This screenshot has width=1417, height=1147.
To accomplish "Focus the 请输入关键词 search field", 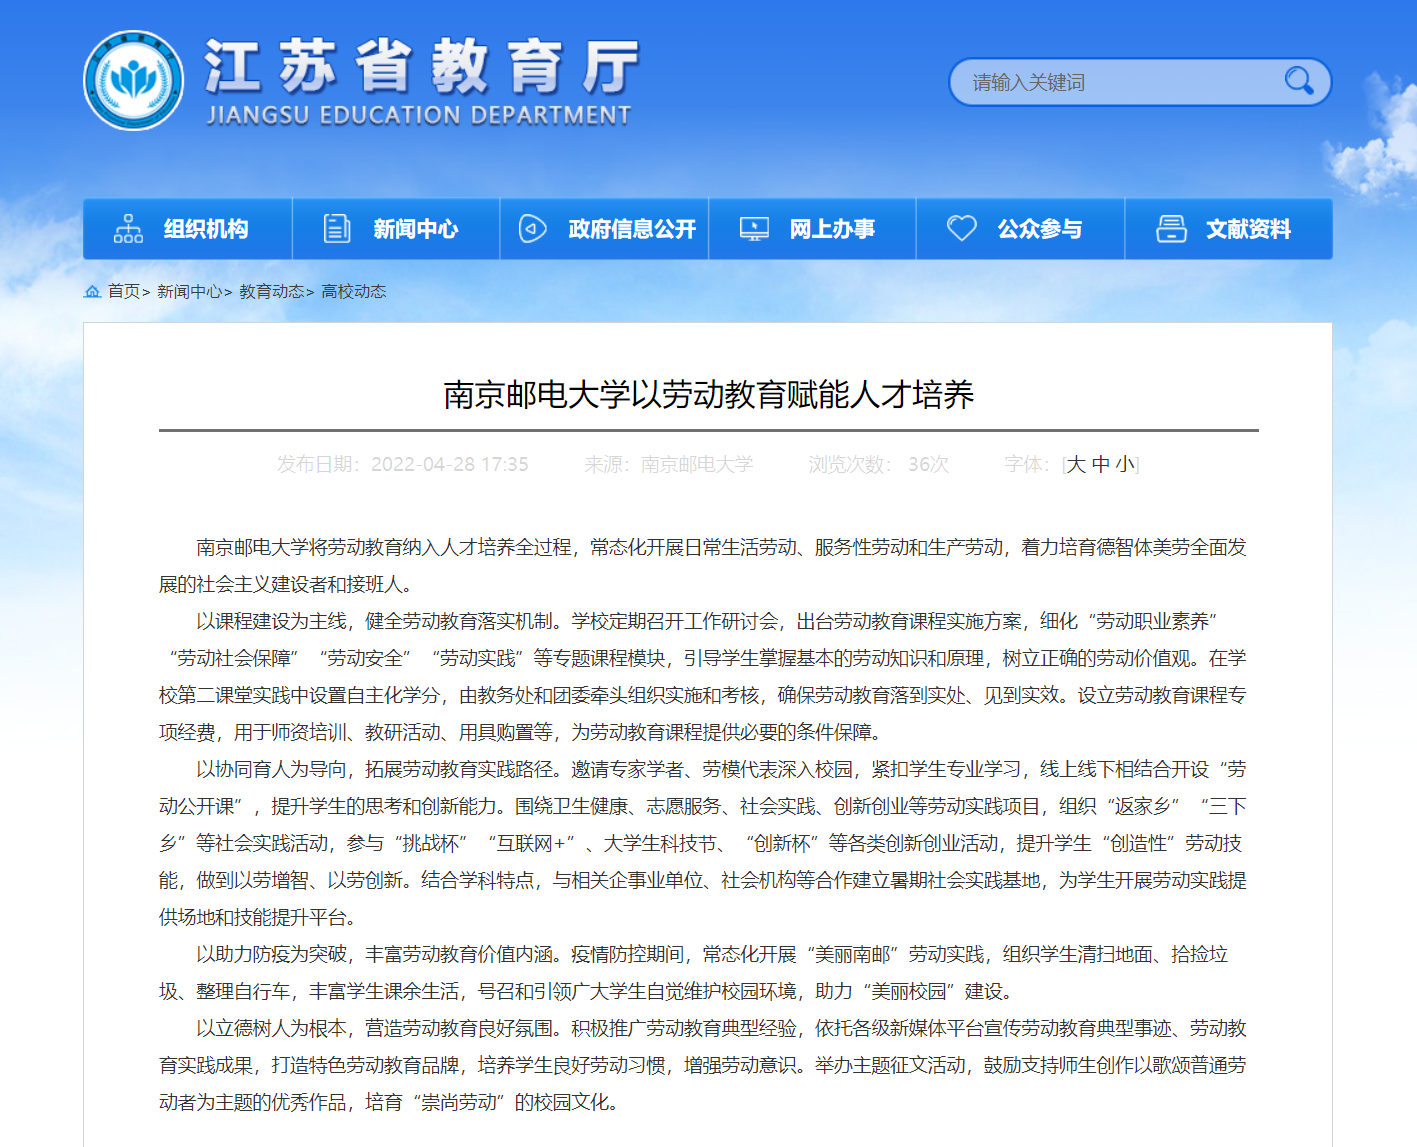I will click(x=1120, y=82).
